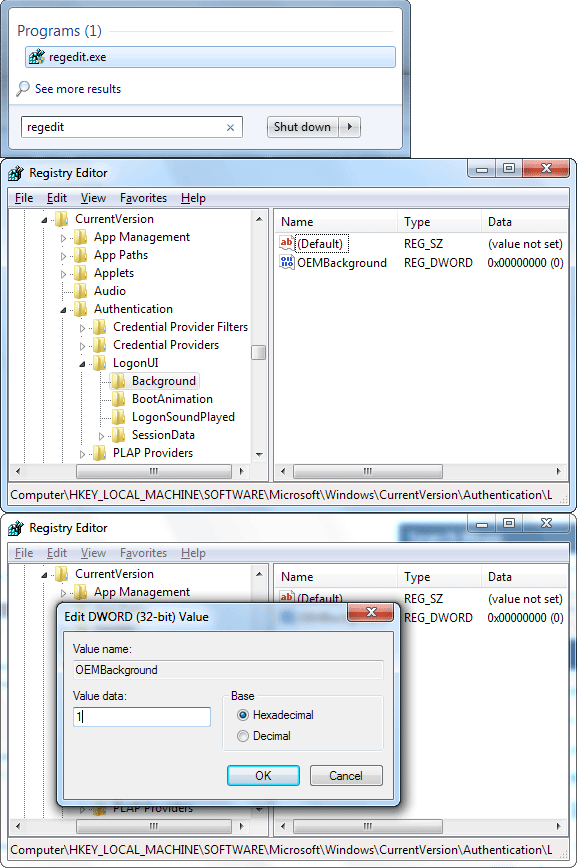Click the tree pane horizontal scrollbar thumb in upper window
The image size is (577, 868).
coord(153,471)
